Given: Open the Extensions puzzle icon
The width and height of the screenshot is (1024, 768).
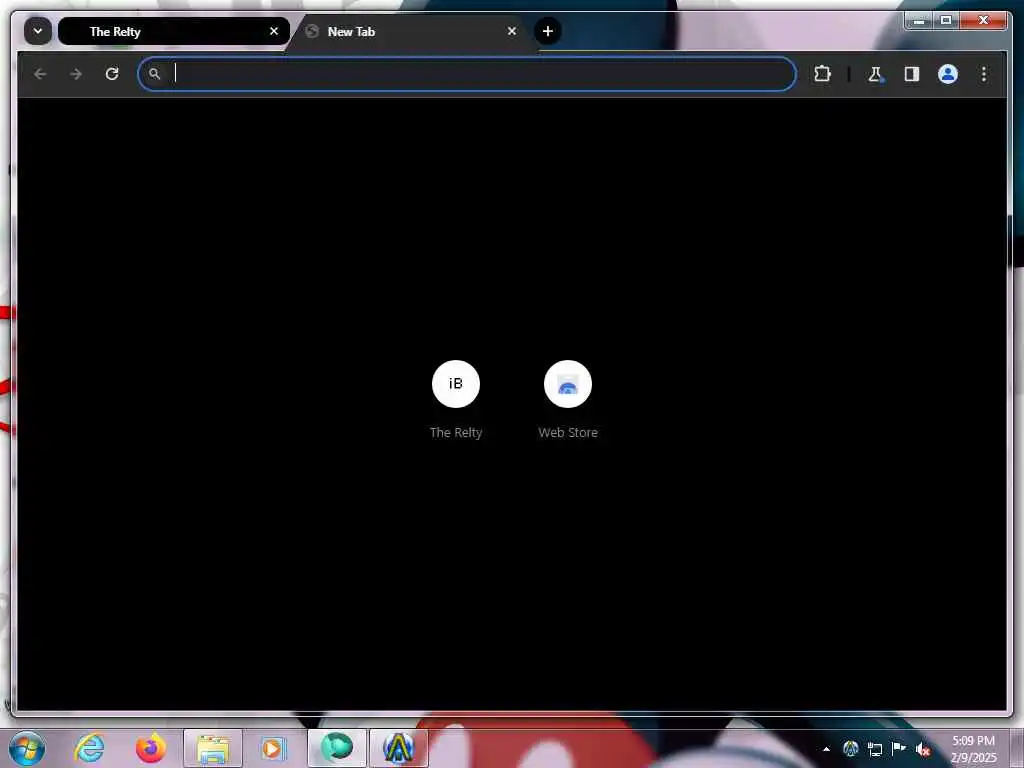Looking at the screenshot, I should click(822, 74).
